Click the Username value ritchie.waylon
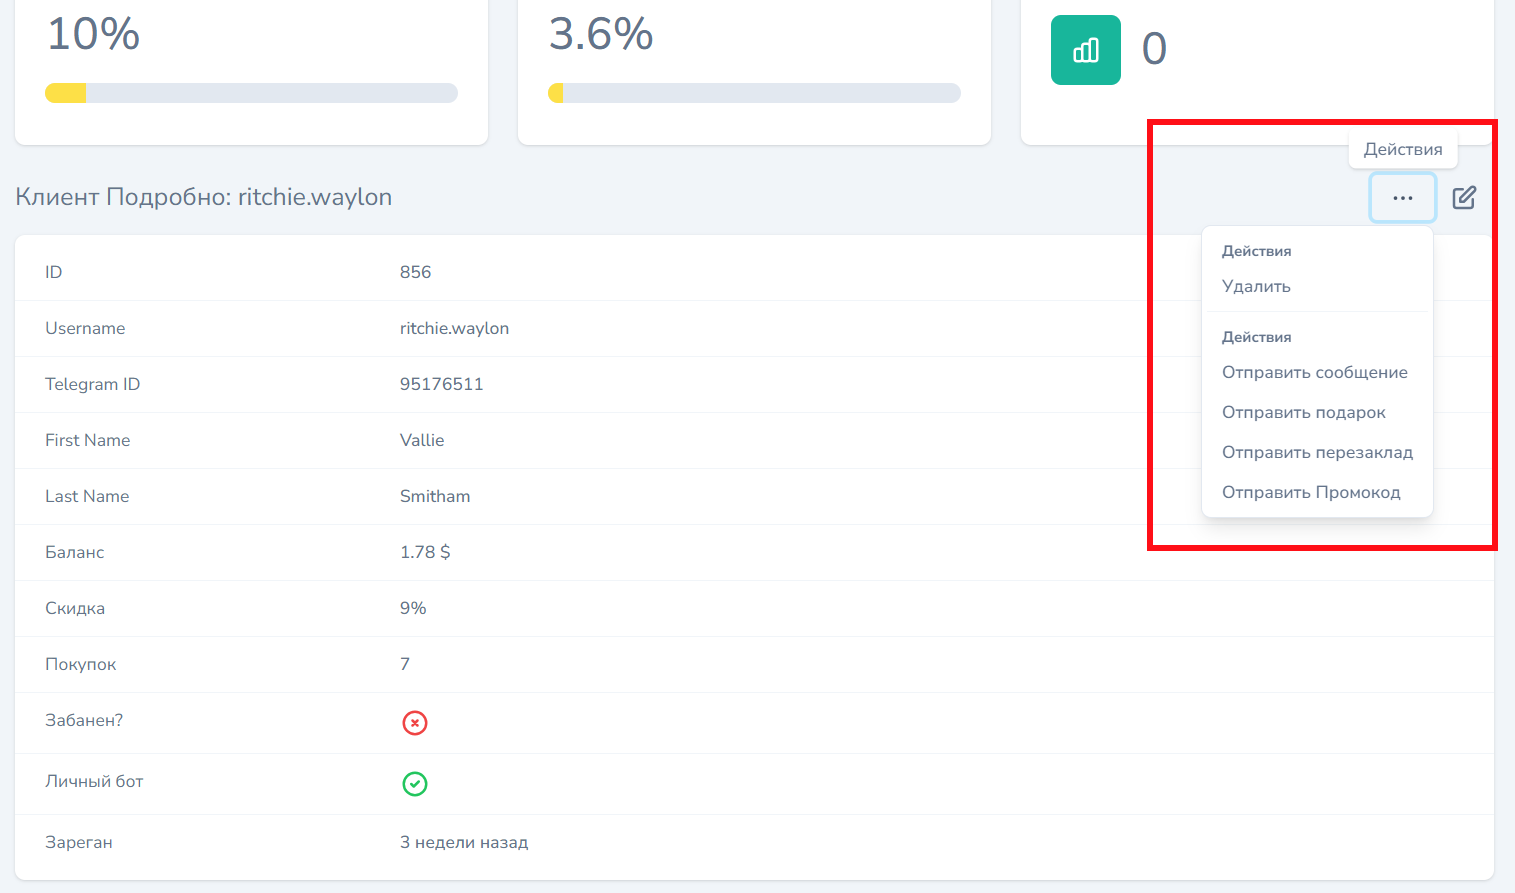1515x893 pixels. tap(454, 328)
